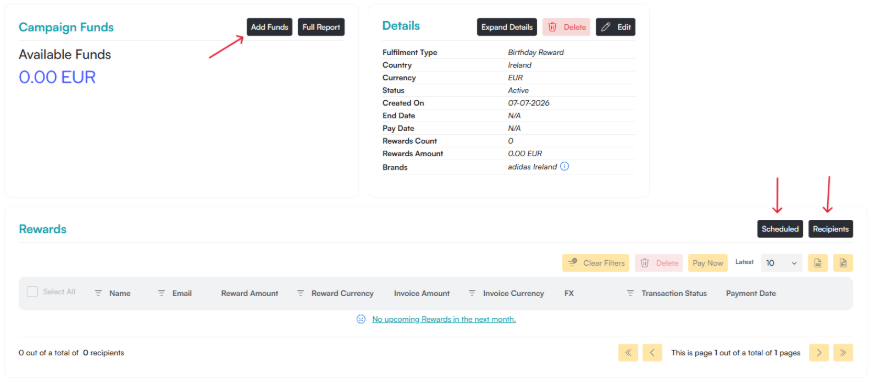Click the '0 out of a total of 0 recipients' text

point(71,353)
